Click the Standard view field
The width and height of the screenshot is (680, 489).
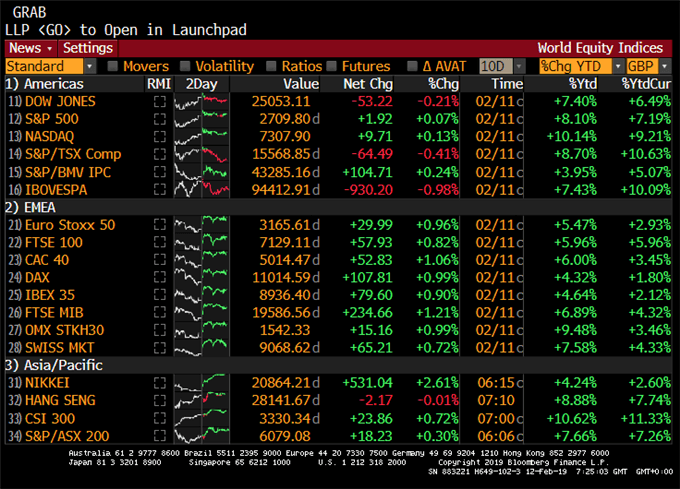(x=44, y=66)
